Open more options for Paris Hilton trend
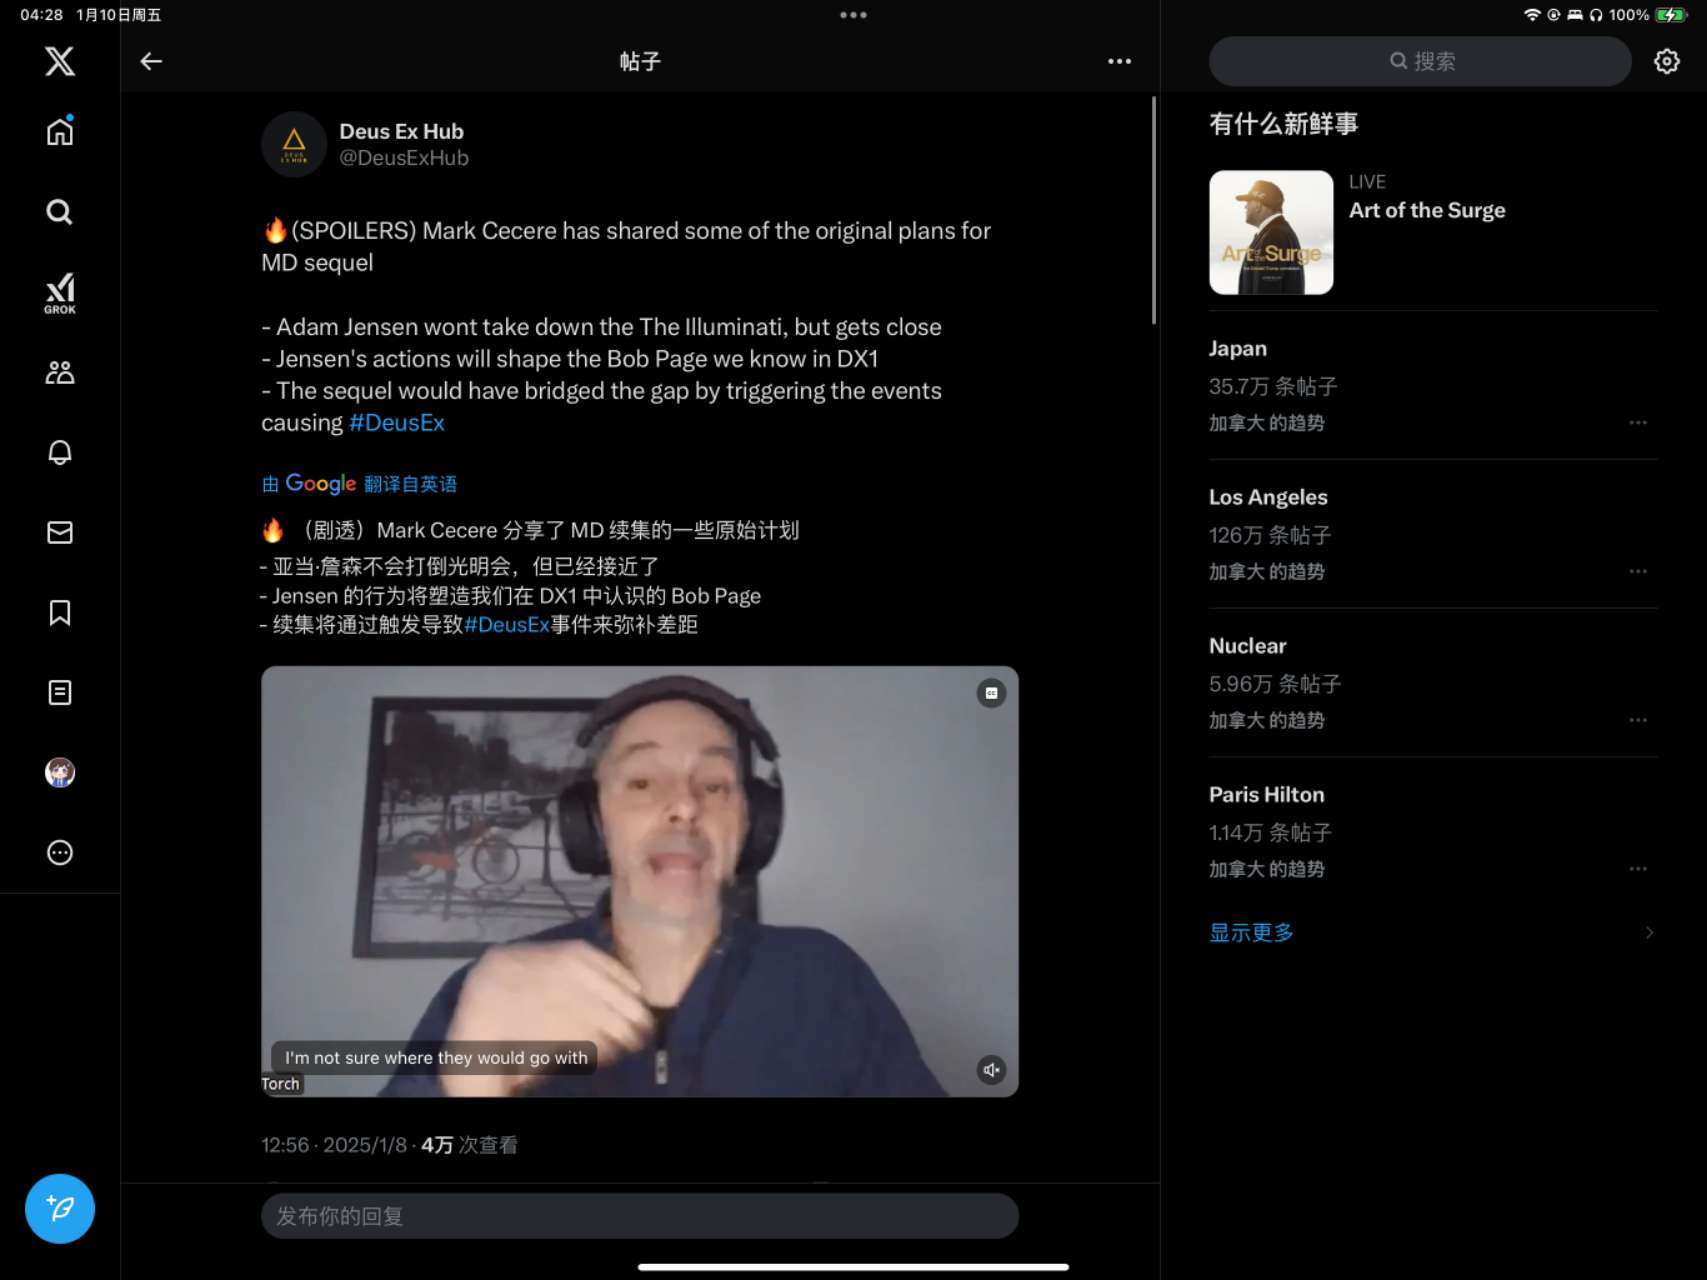Image resolution: width=1707 pixels, height=1280 pixels. click(x=1638, y=870)
